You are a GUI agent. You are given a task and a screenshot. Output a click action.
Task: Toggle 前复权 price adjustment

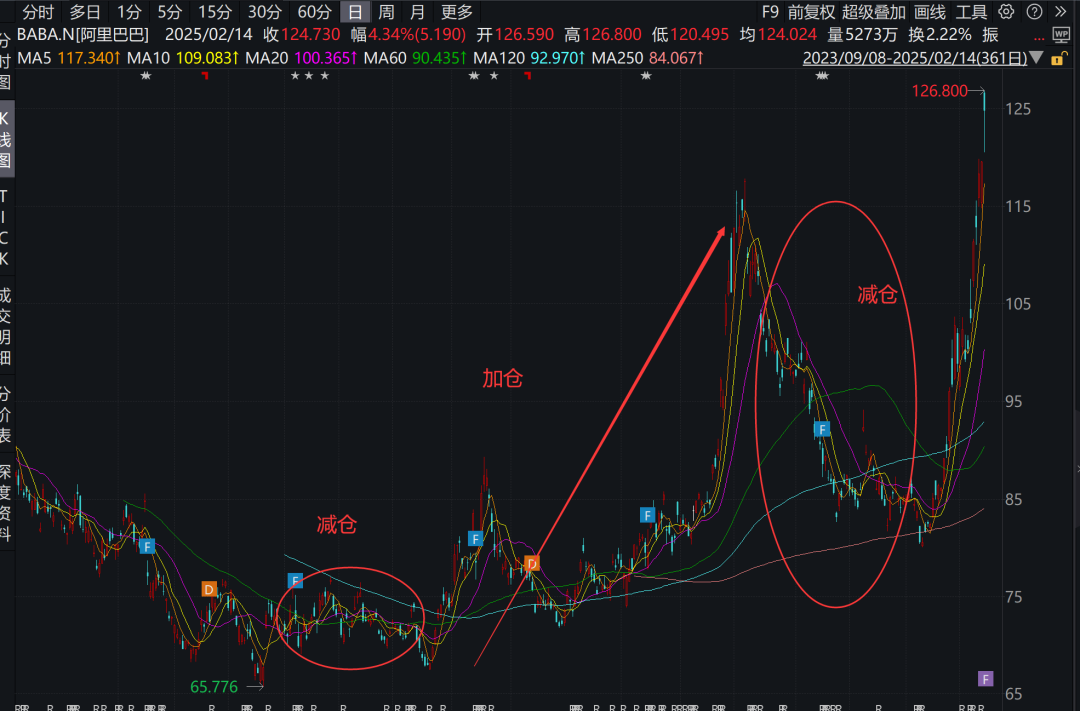click(x=808, y=12)
